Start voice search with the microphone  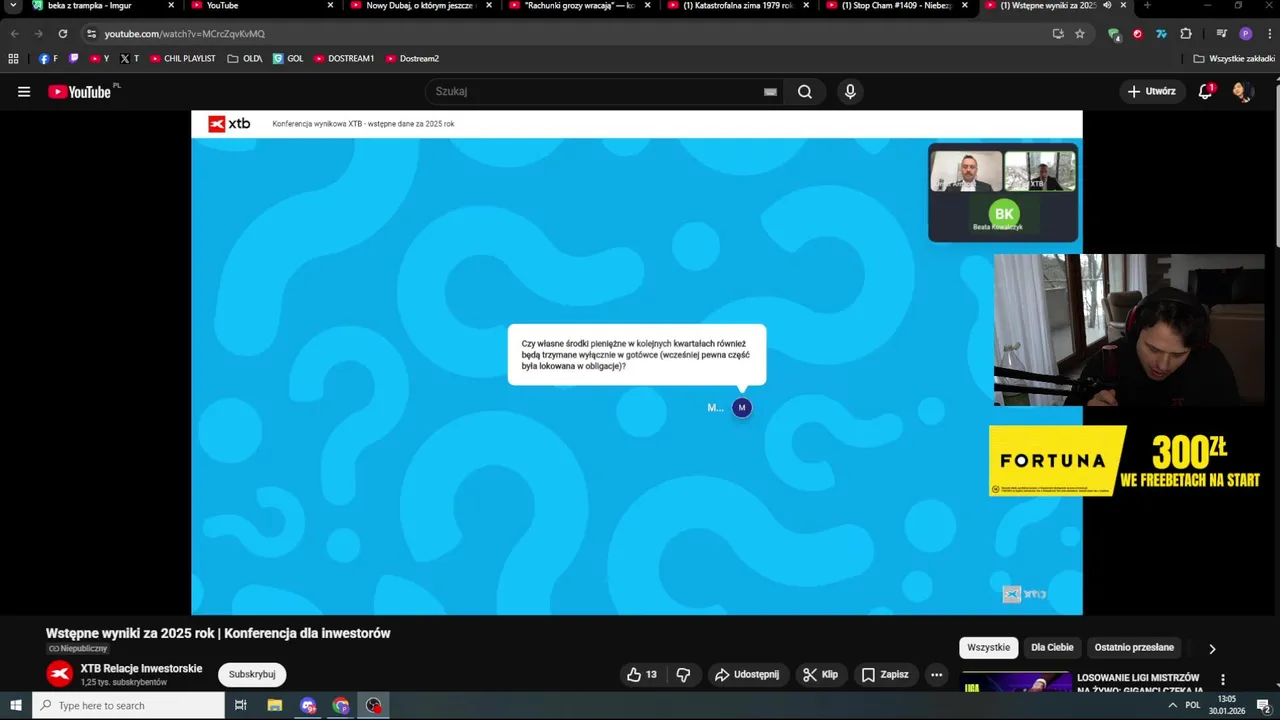pos(850,92)
